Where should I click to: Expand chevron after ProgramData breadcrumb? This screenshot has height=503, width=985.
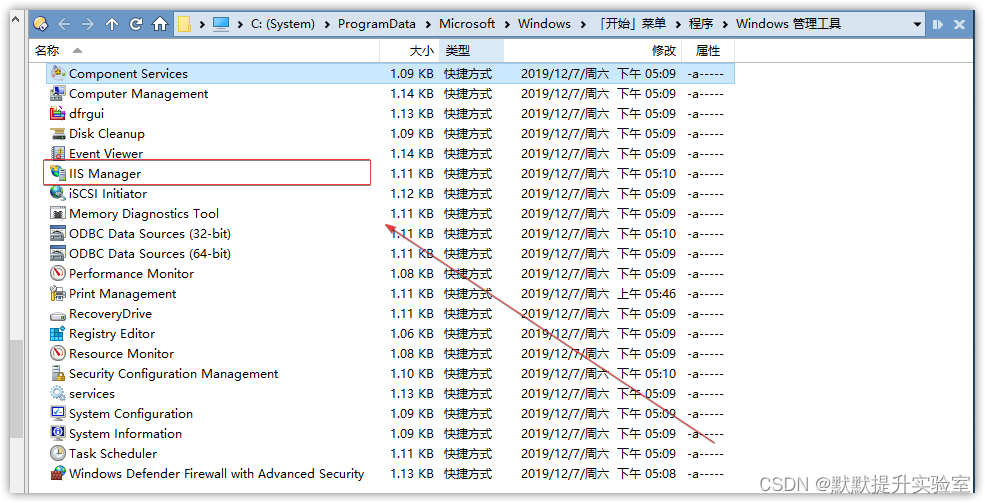(x=428, y=24)
